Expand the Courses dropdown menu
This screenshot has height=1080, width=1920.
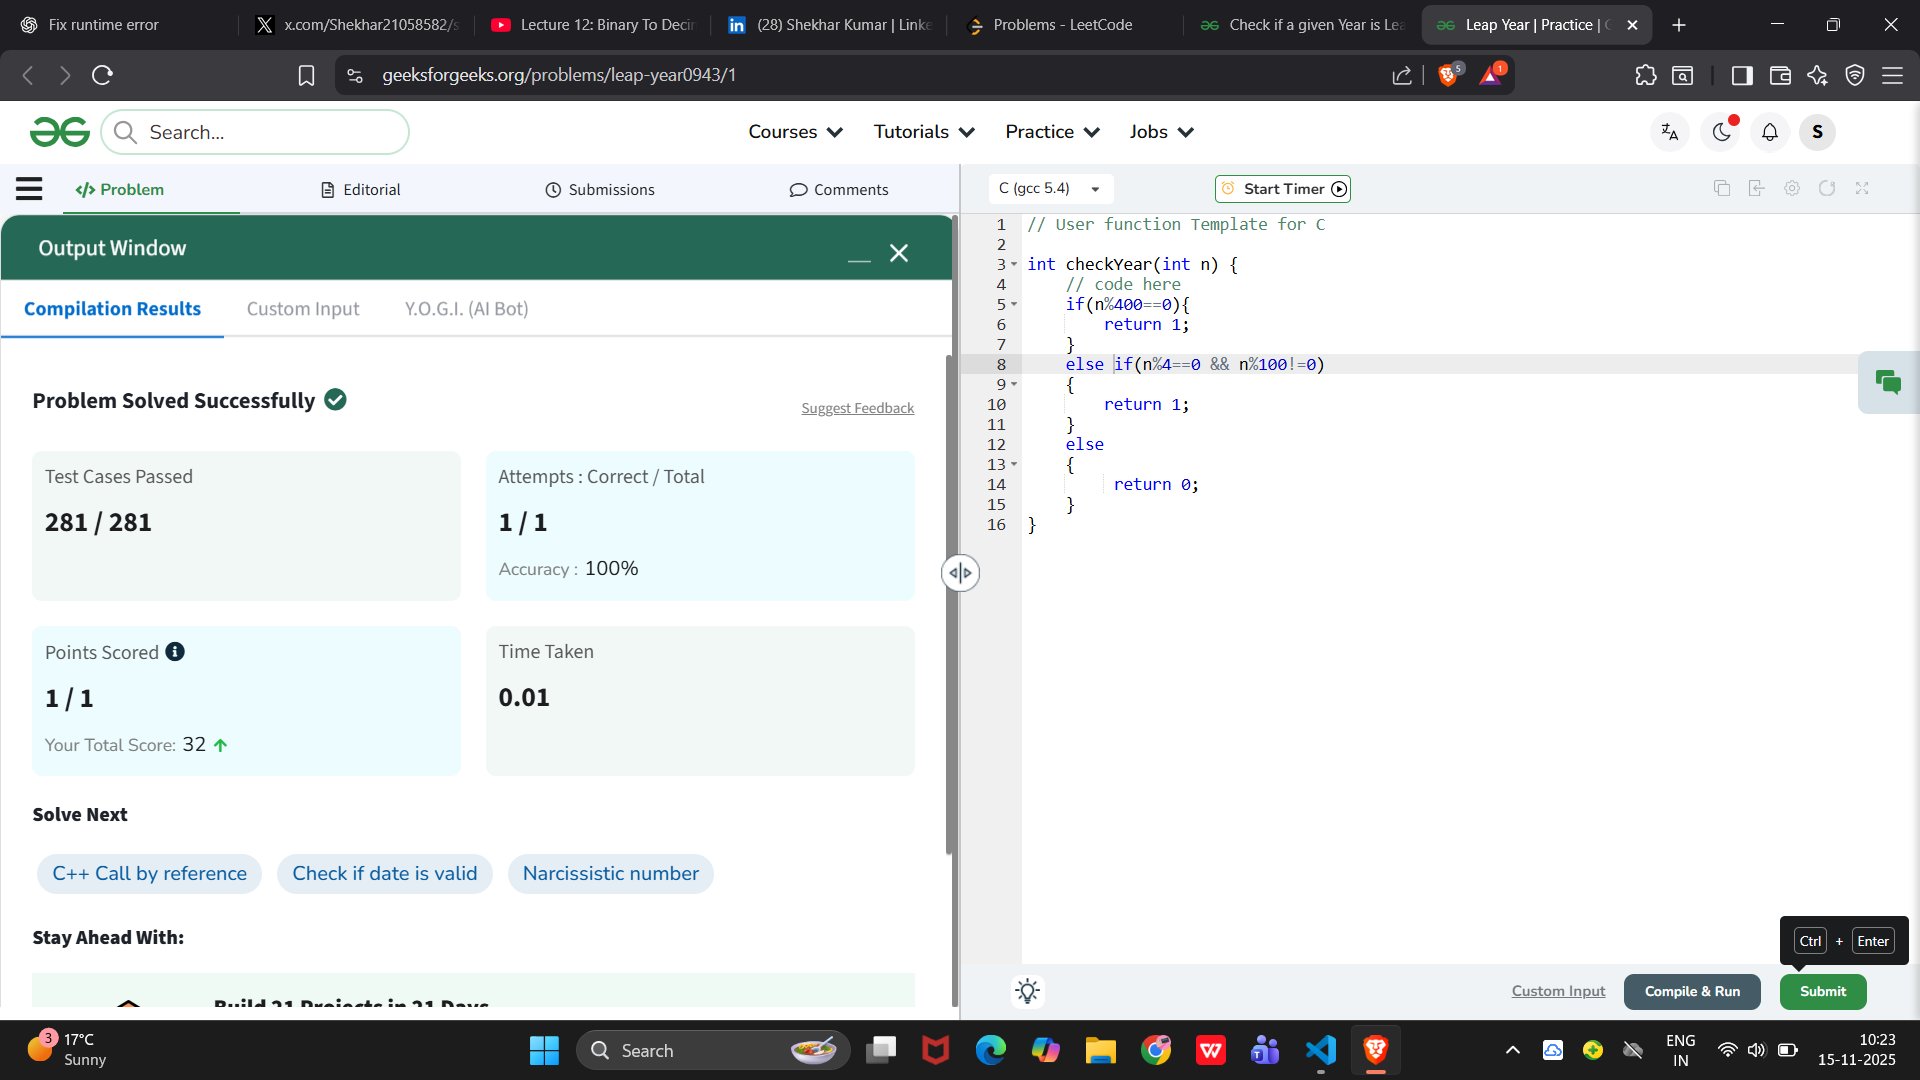click(795, 132)
